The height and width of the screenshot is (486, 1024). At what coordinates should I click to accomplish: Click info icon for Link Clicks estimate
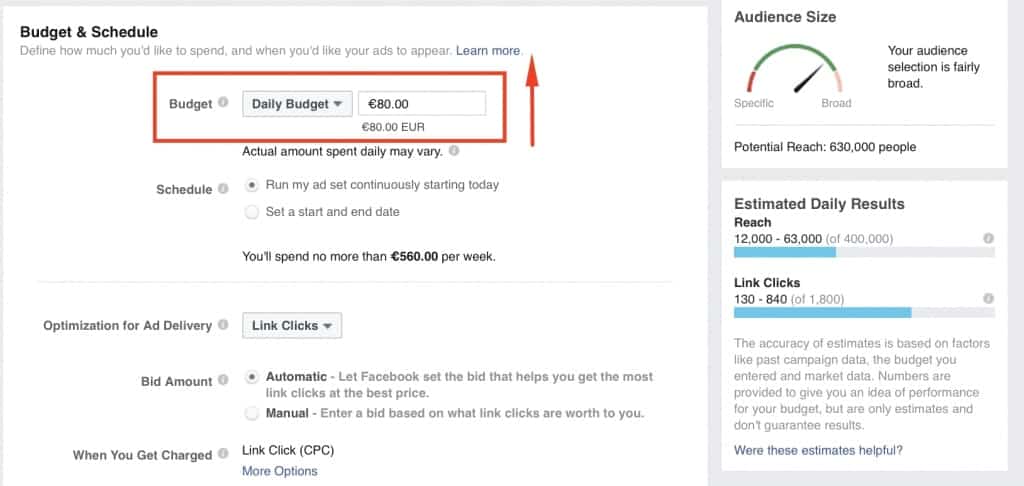[988, 299]
